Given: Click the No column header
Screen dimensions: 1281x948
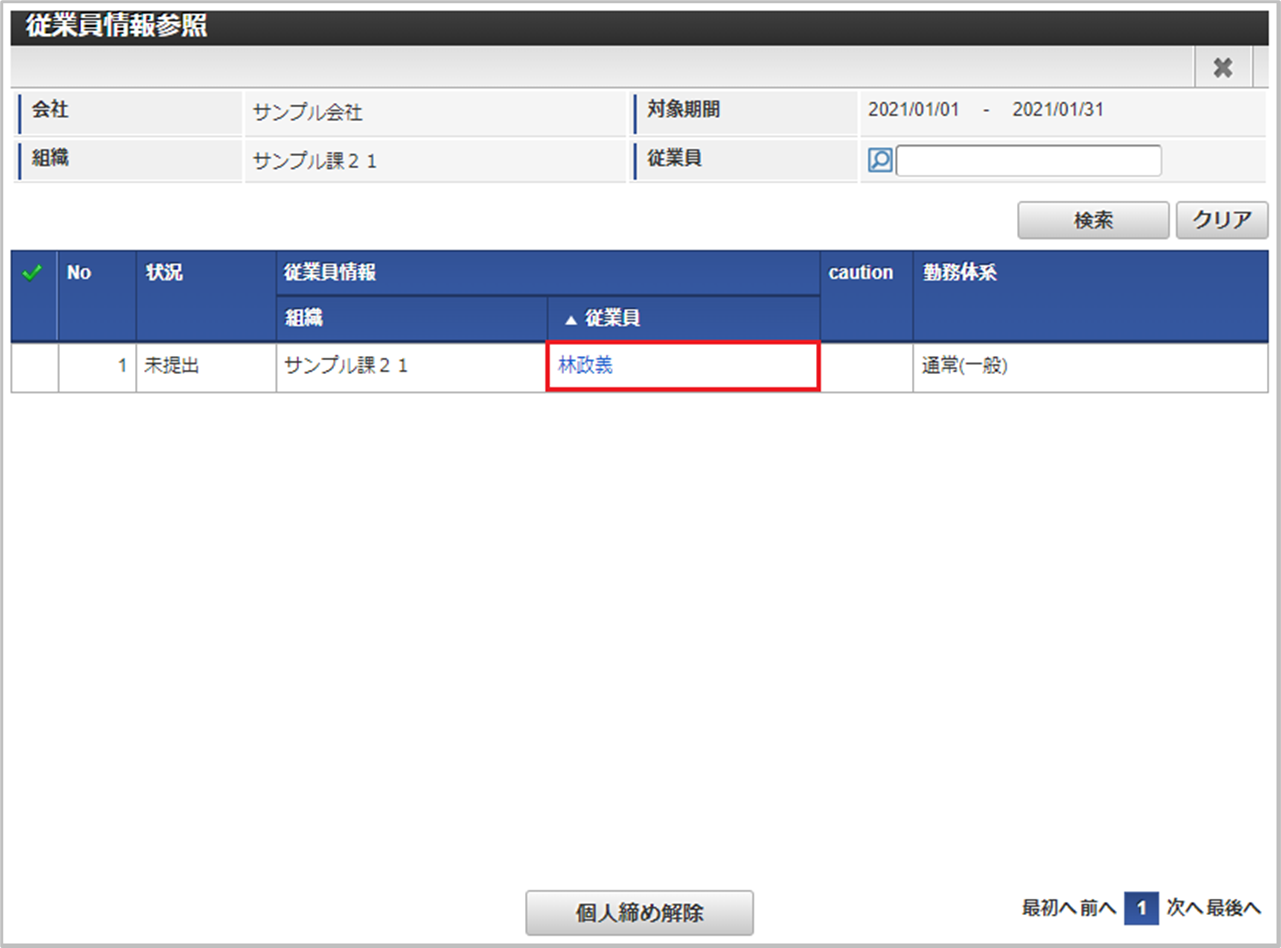Looking at the screenshot, I should [97, 296].
